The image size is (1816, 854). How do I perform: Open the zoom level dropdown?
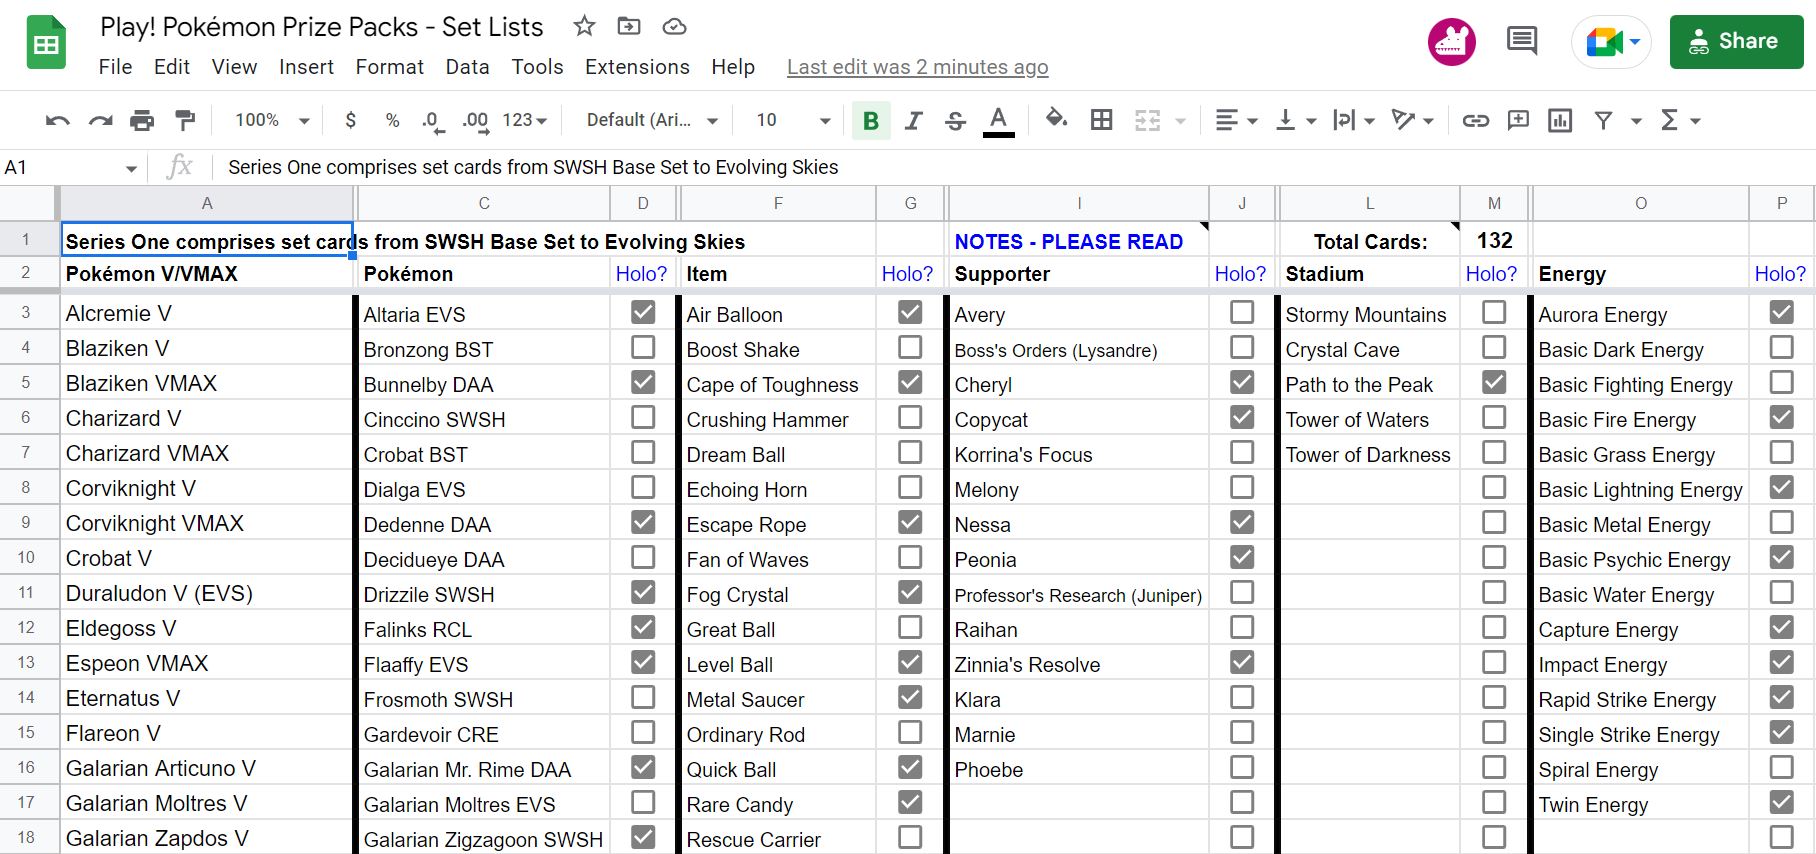click(x=272, y=121)
